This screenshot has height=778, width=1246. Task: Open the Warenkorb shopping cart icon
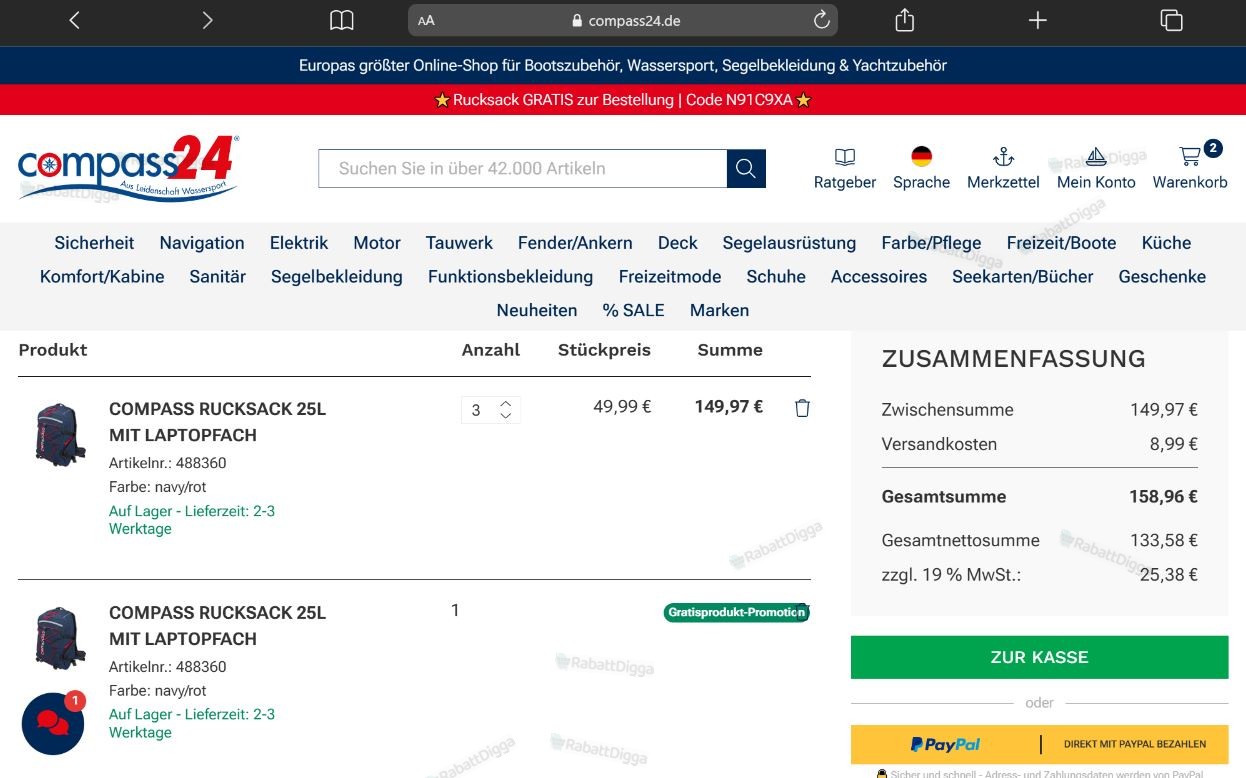click(x=1189, y=157)
